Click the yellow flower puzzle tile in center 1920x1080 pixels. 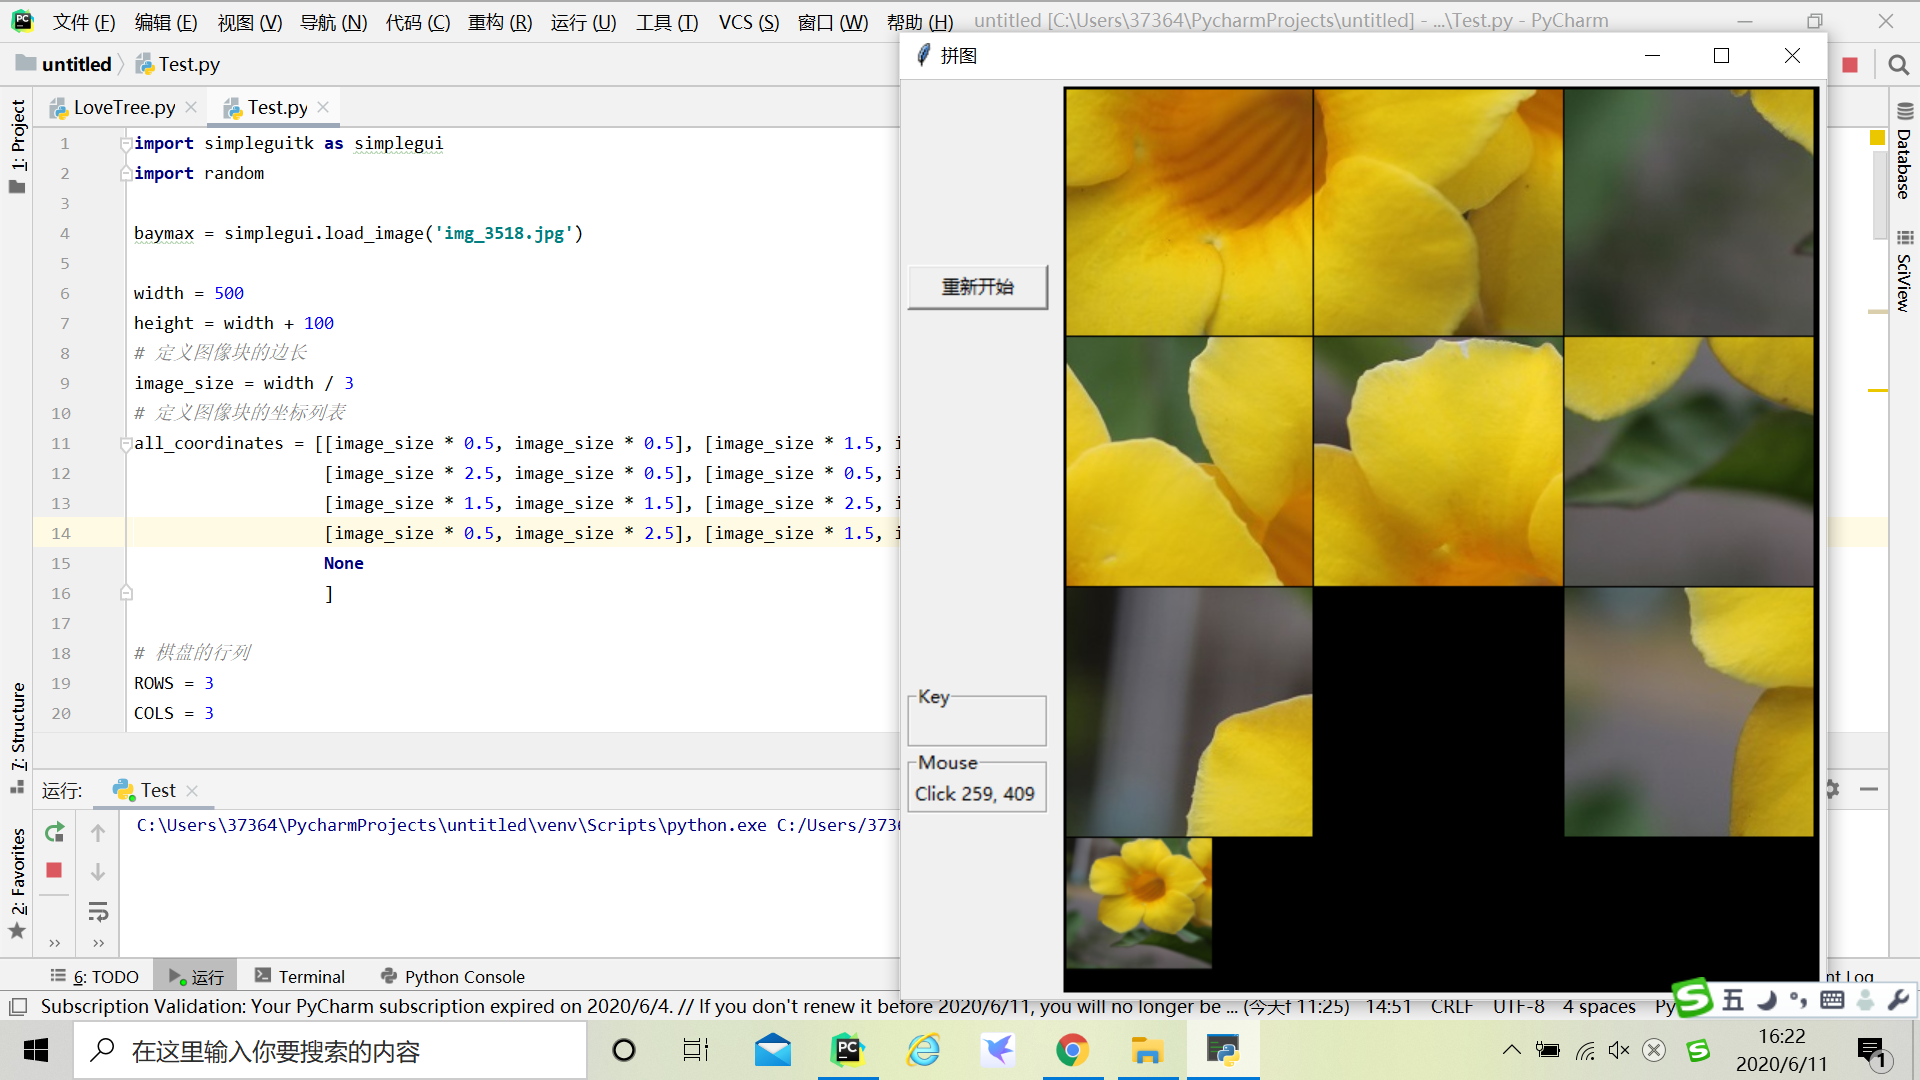pyautogui.click(x=1437, y=461)
